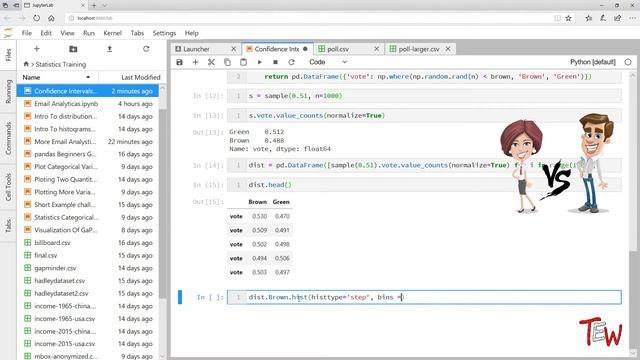
Task: Go back to the previous browser page
Action: tap(7, 18)
